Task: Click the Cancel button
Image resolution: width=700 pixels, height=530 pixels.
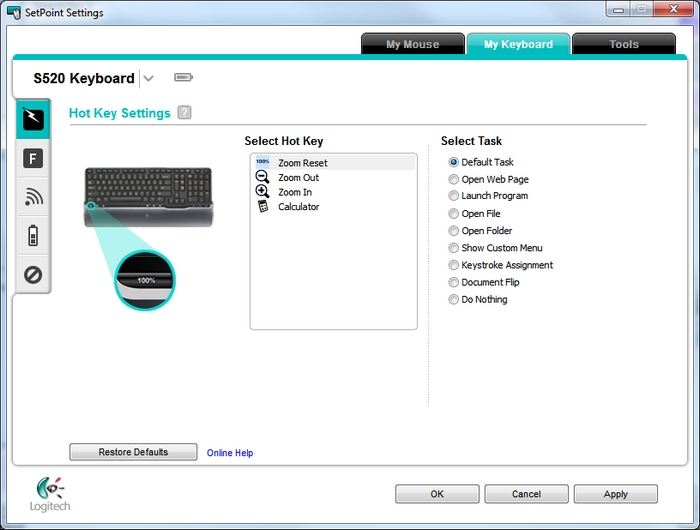Action: pyautogui.click(x=526, y=494)
